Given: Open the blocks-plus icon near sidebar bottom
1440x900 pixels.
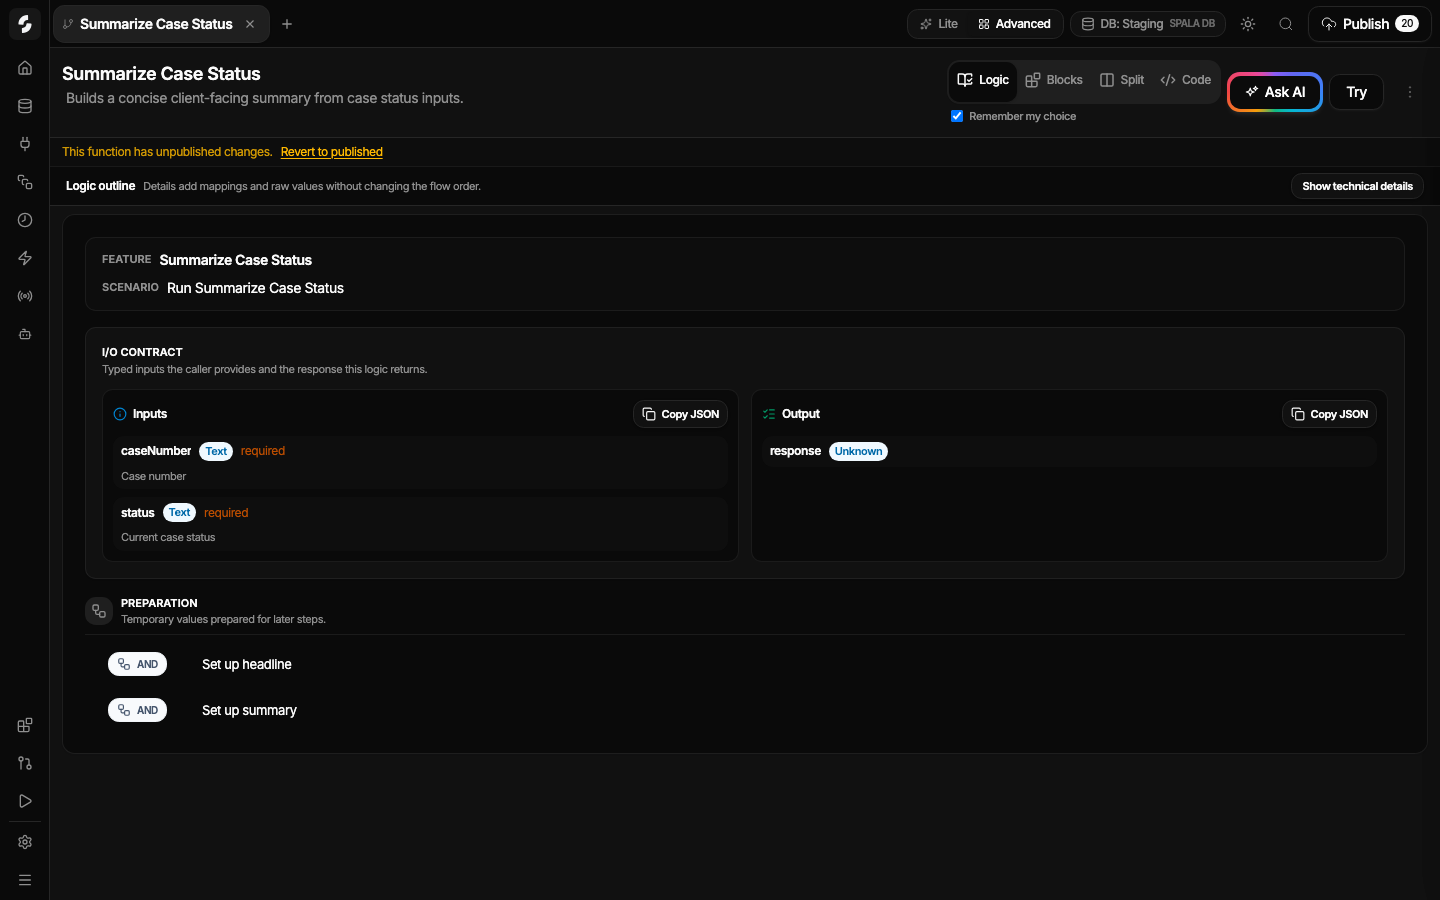Looking at the screenshot, I should [25, 725].
